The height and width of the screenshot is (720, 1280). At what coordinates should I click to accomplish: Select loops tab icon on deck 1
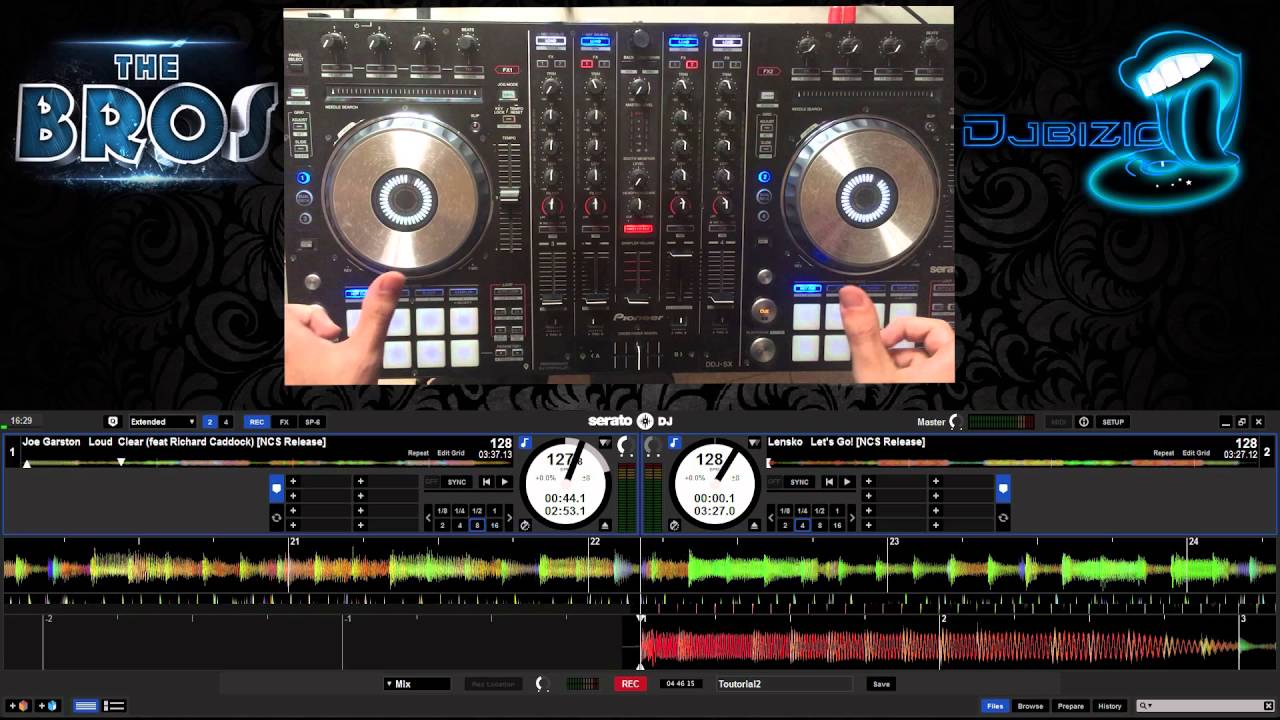click(x=277, y=517)
